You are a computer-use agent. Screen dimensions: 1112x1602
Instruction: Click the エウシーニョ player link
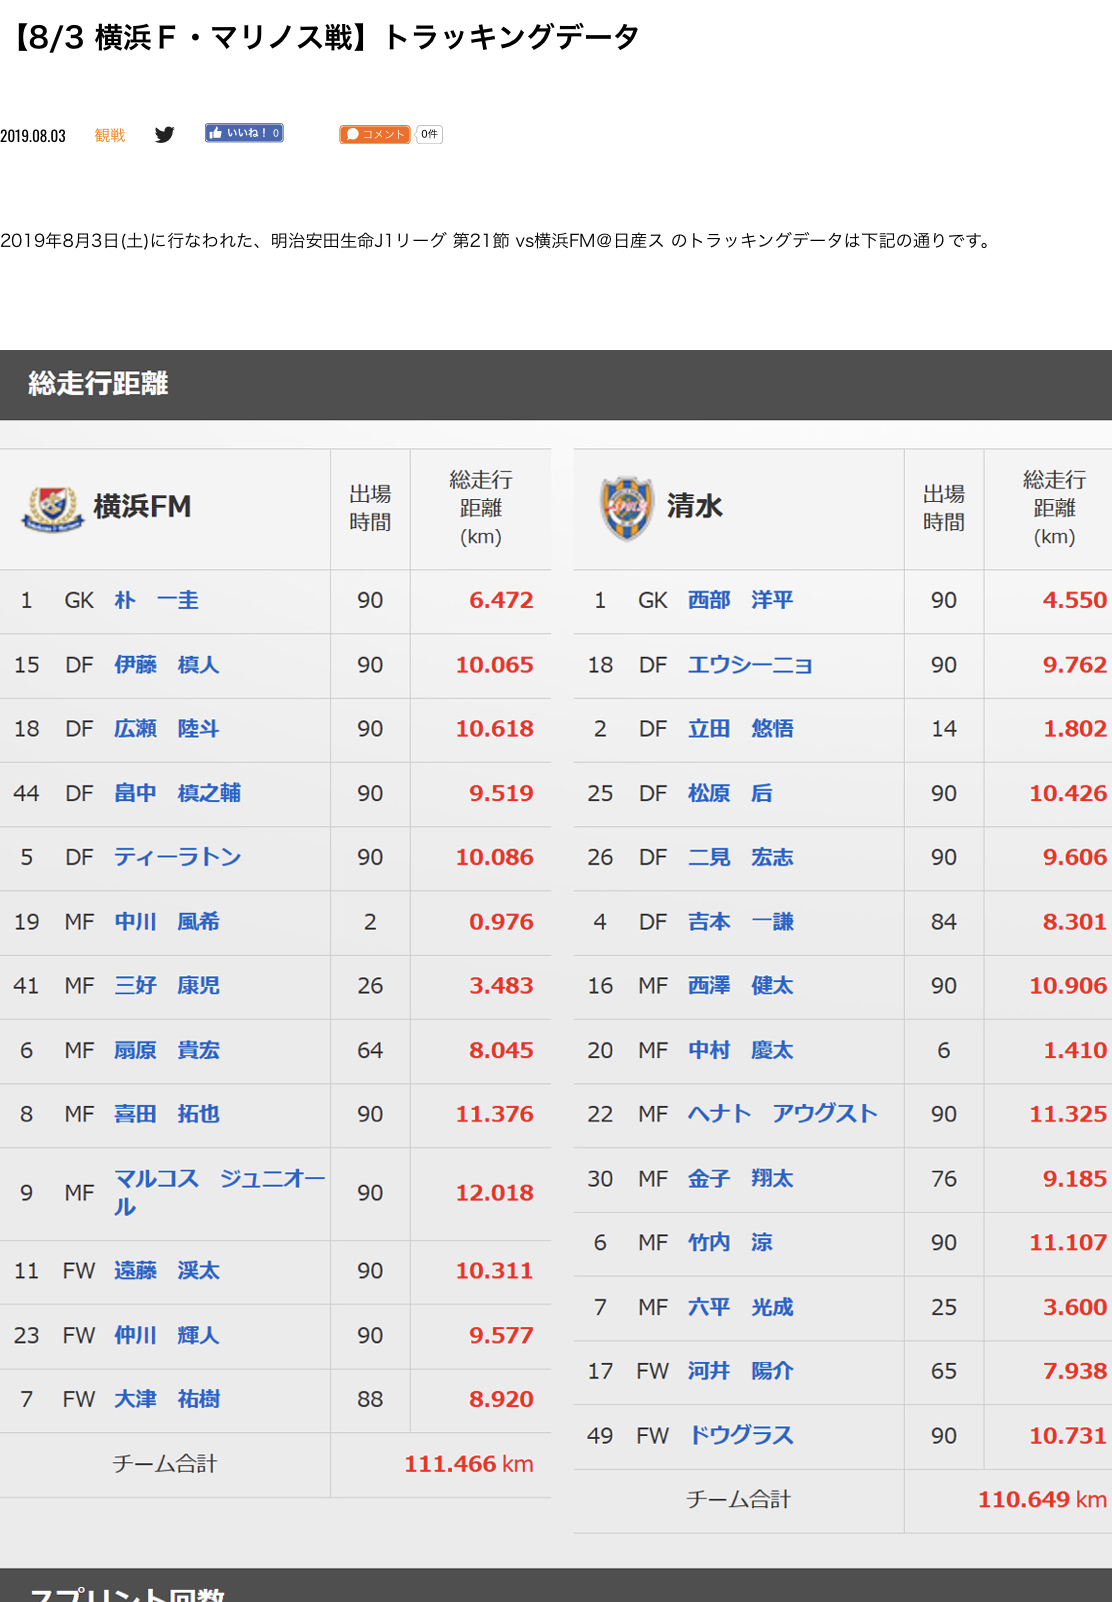[x=750, y=665]
